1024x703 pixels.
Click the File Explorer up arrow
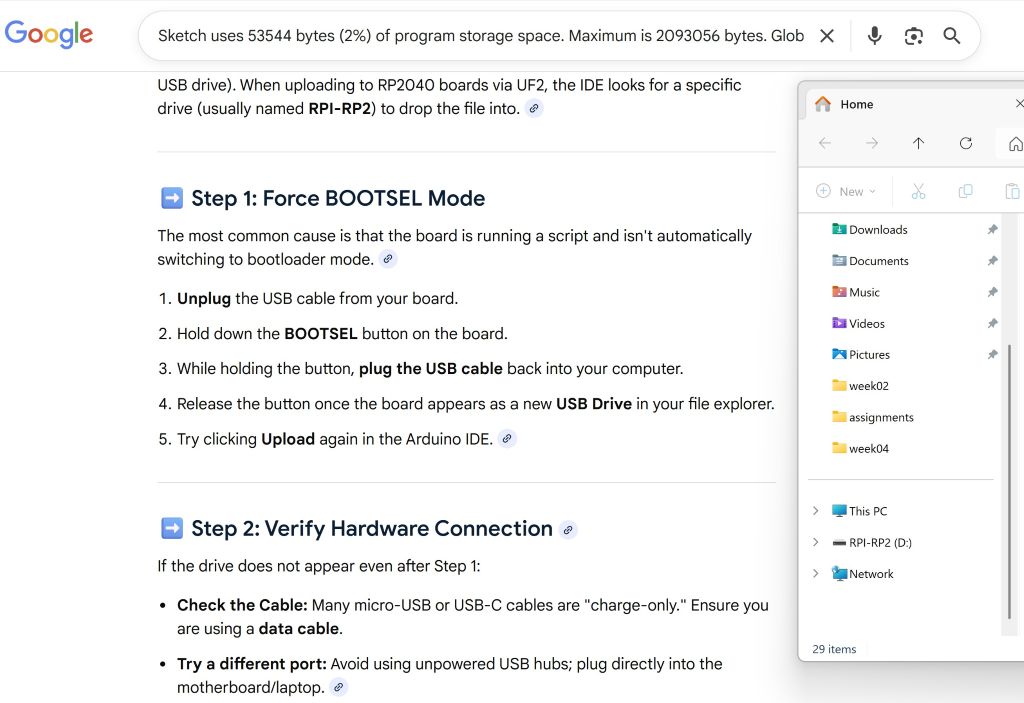[918, 143]
